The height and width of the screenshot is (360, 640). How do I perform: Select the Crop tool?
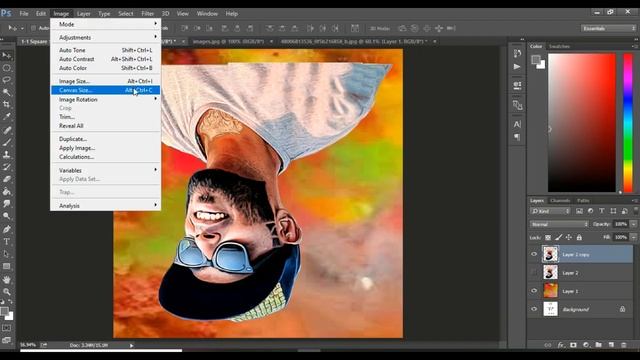tap(7, 104)
